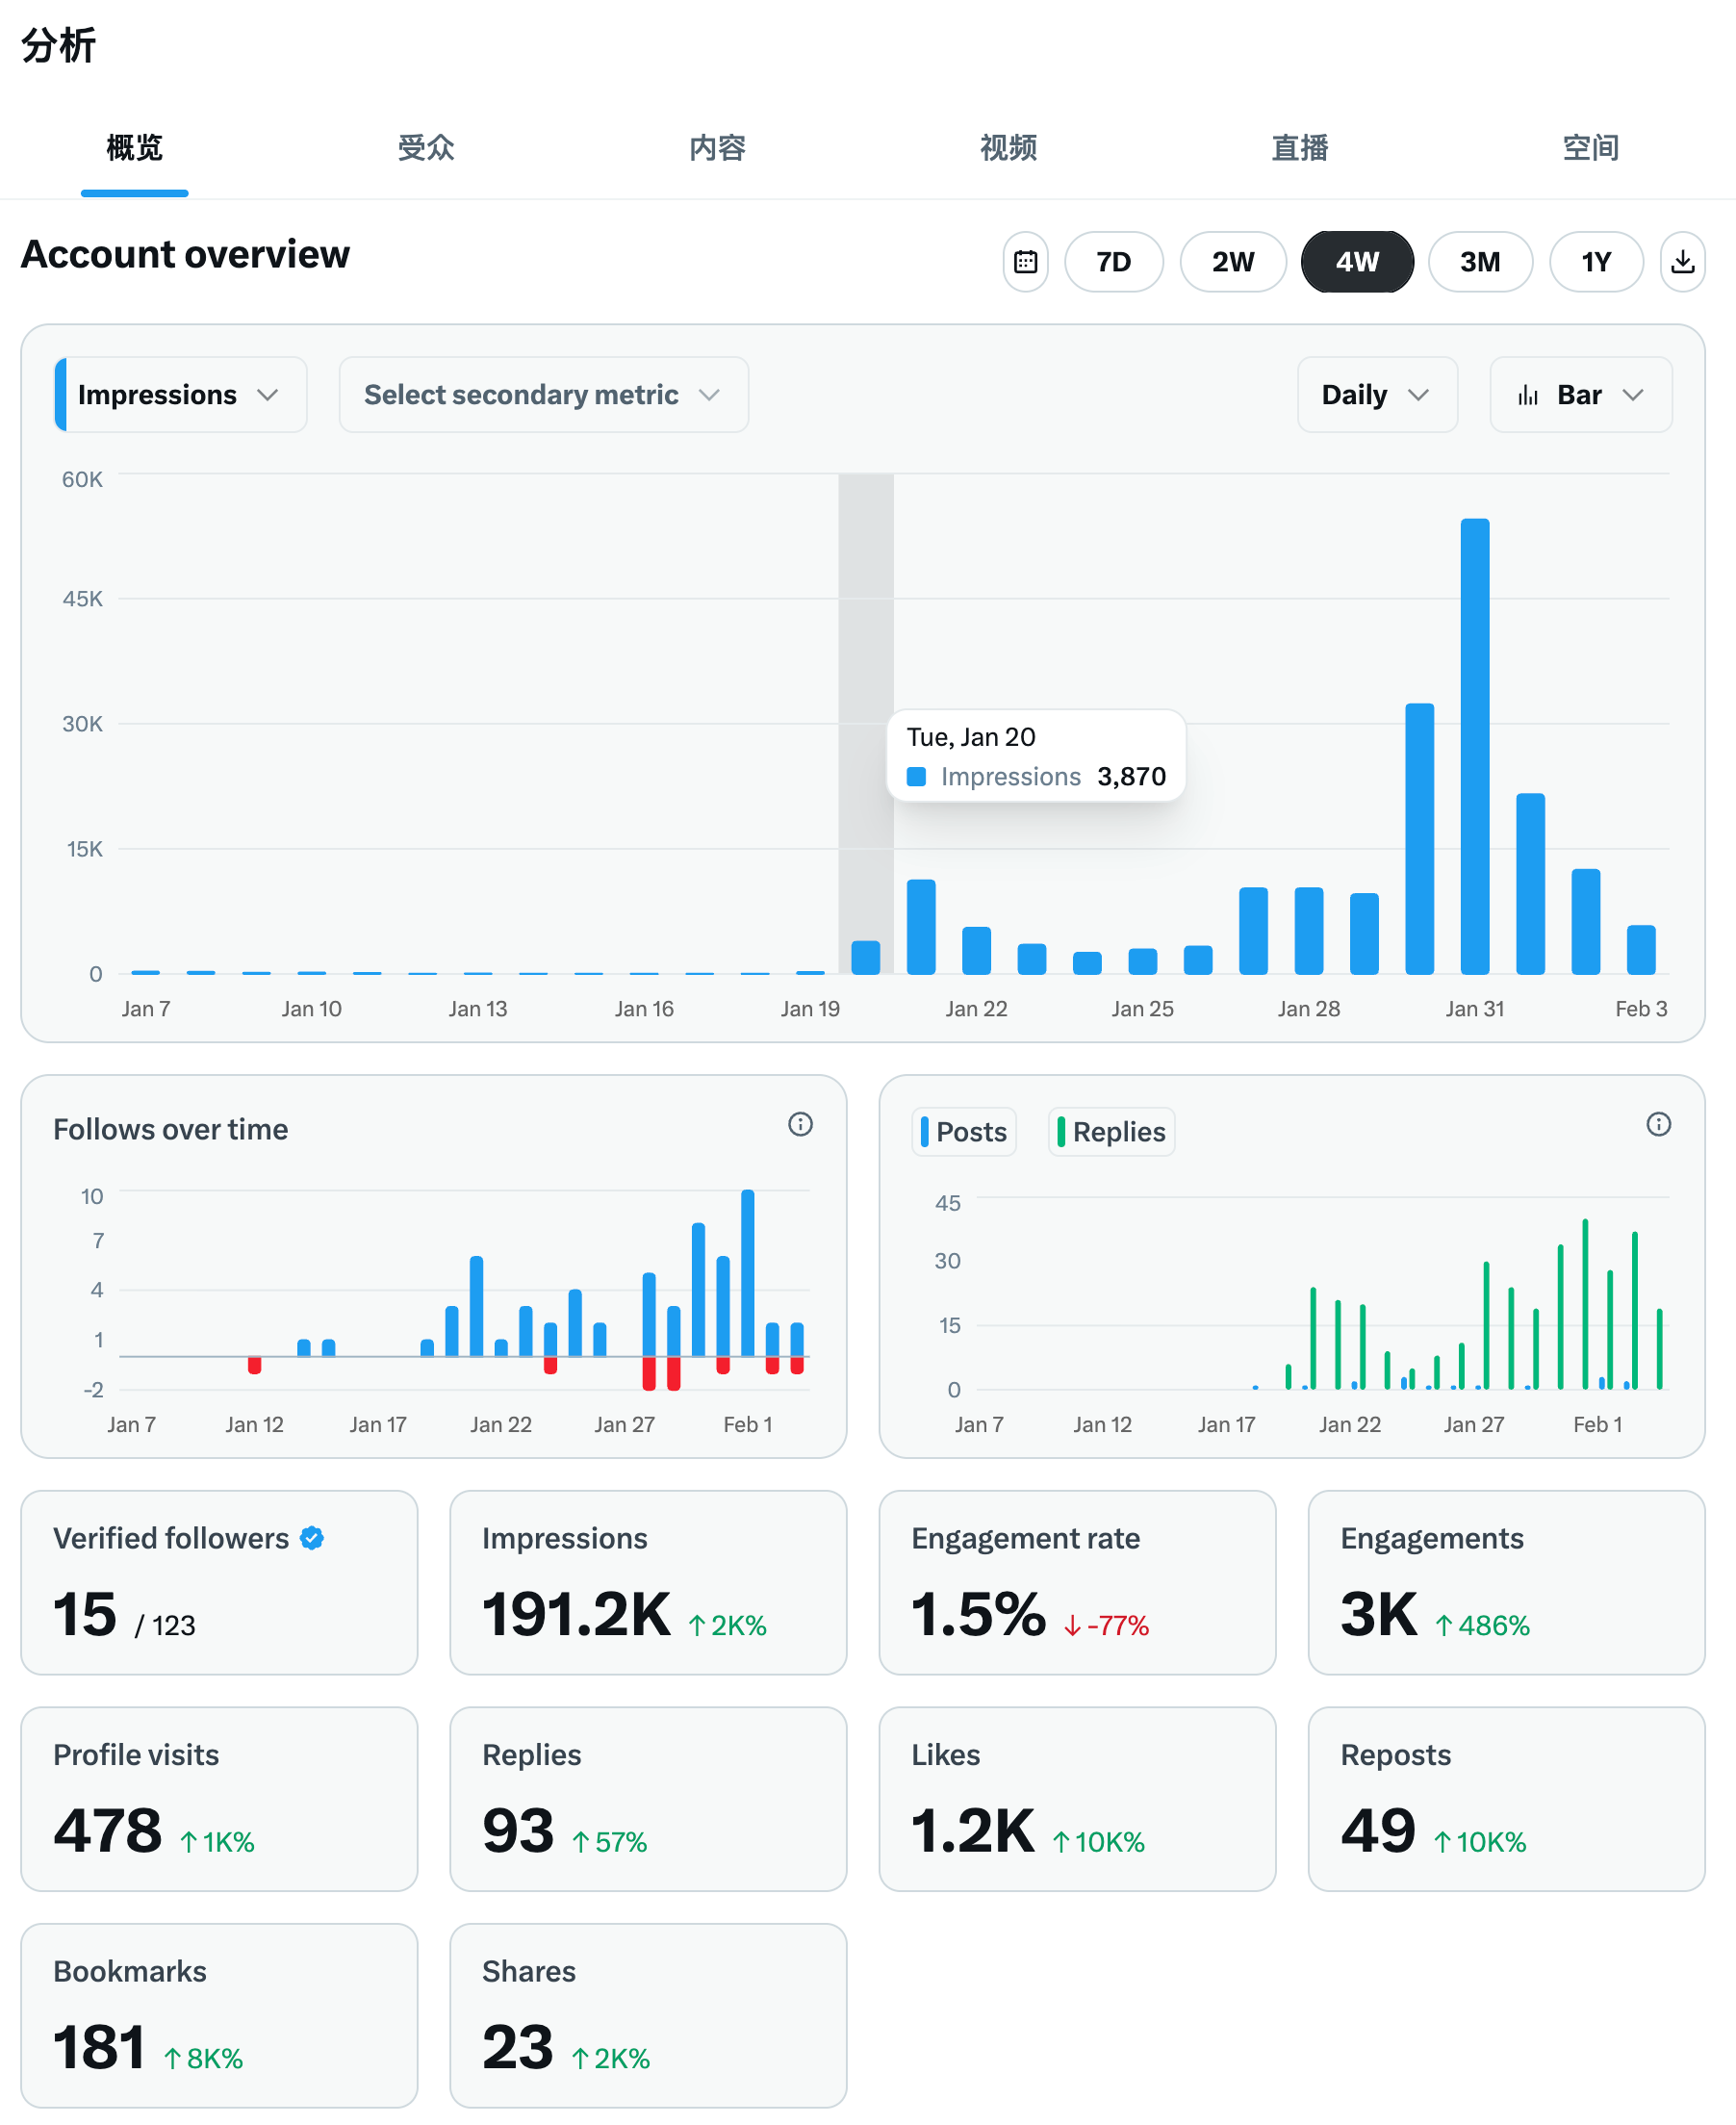Select the 7D time range

pyautogui.click(x=1113, y=262)
